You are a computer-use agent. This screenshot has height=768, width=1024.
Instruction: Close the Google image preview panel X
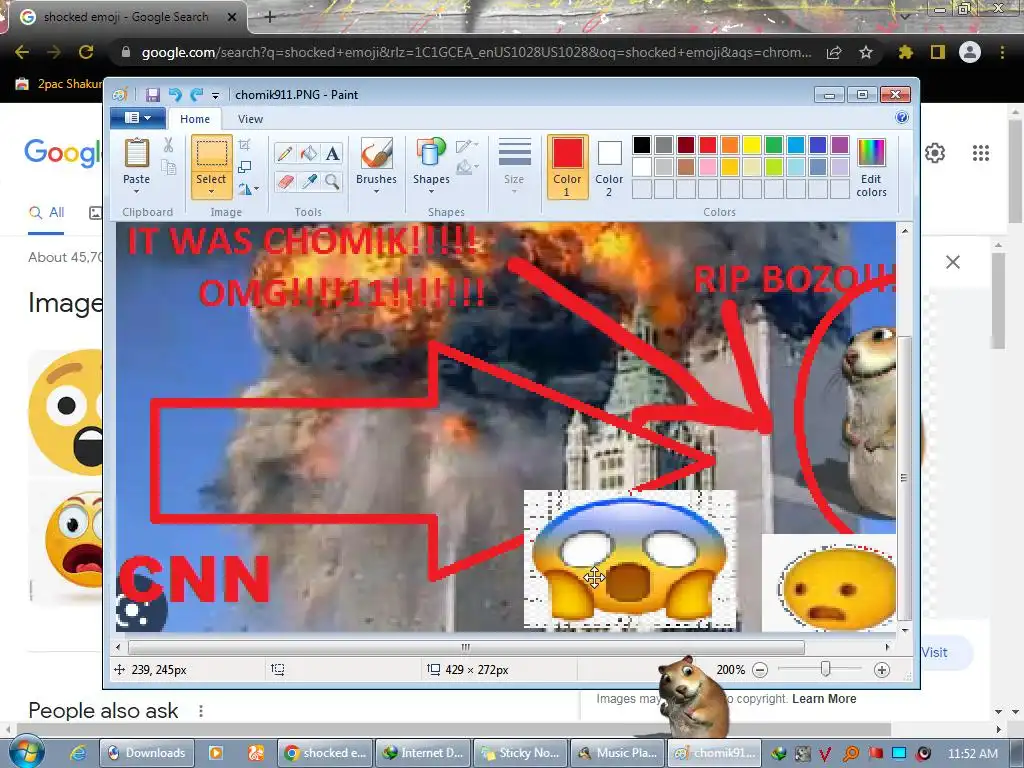(953, 262)
